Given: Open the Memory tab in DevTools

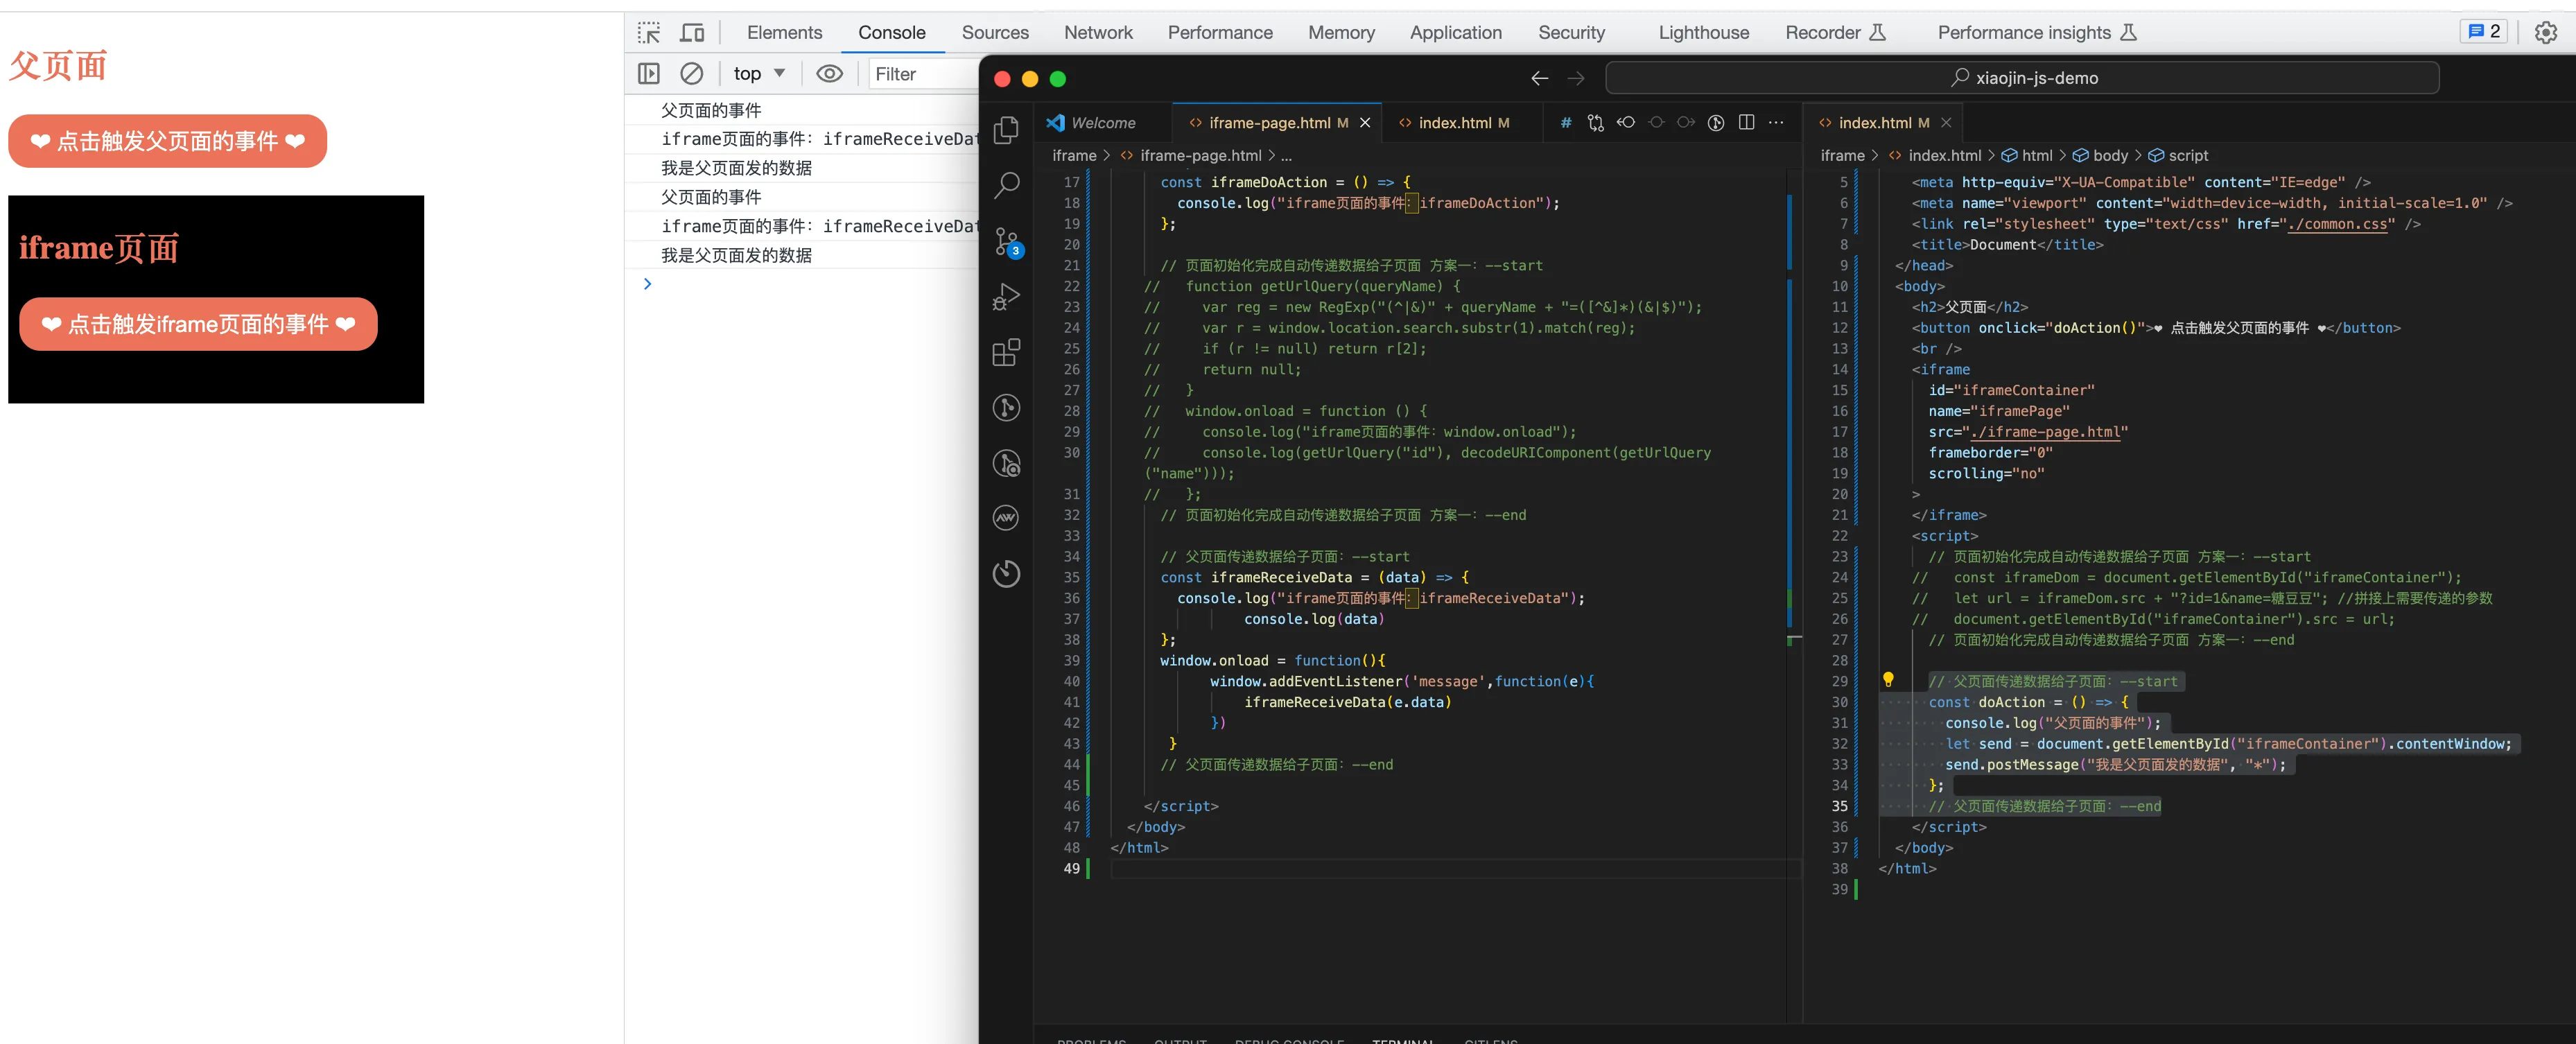Looking at the screenshot, I should tap(1341, 33).
